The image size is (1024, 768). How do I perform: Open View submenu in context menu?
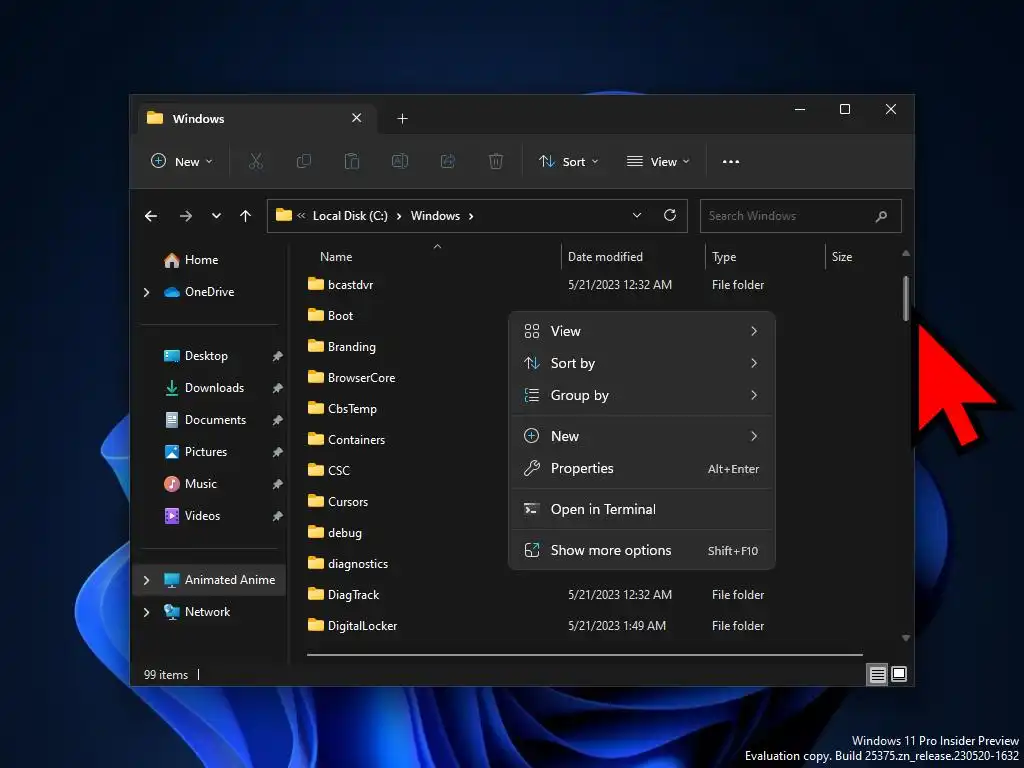[x=642, y=331]
